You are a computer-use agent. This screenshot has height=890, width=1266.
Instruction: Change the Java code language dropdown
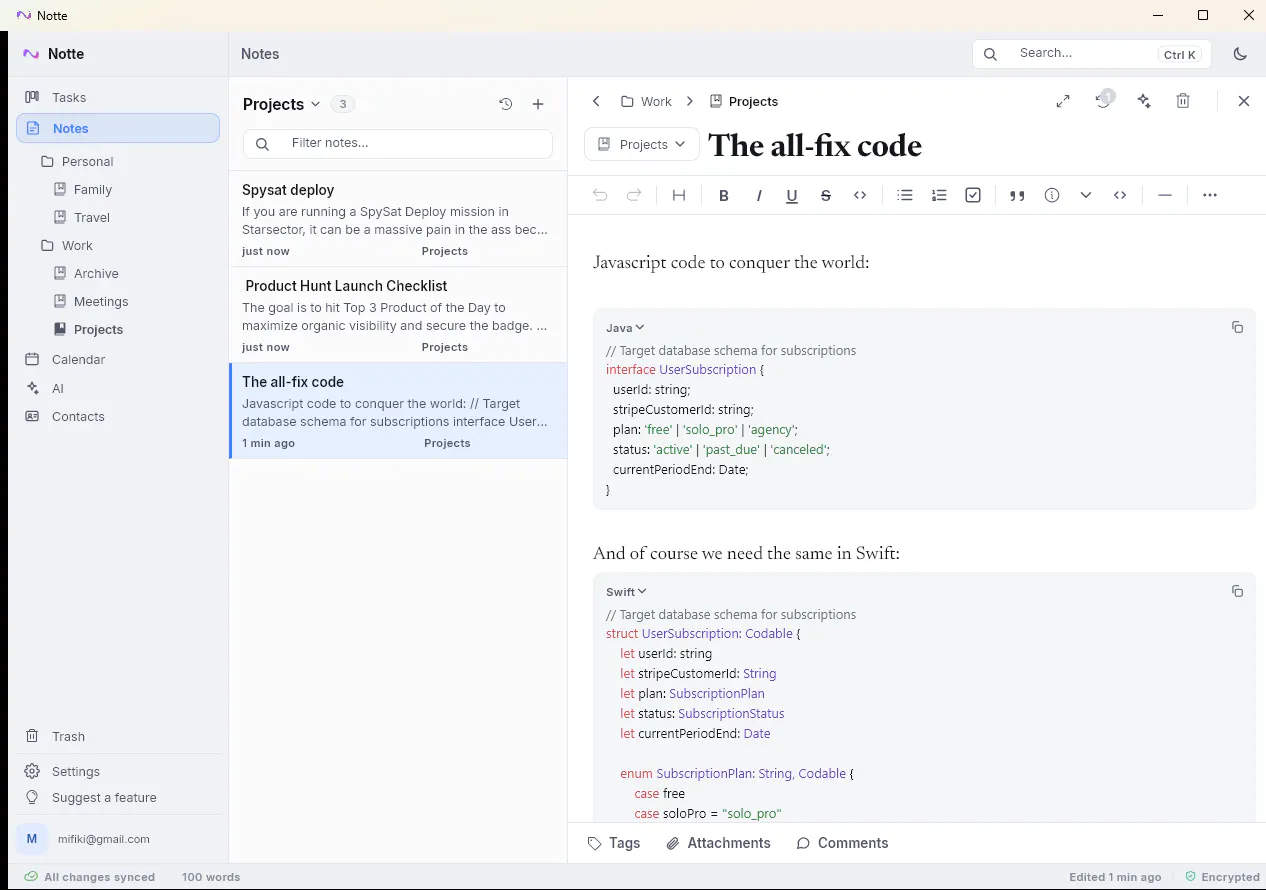pos(625,328)
